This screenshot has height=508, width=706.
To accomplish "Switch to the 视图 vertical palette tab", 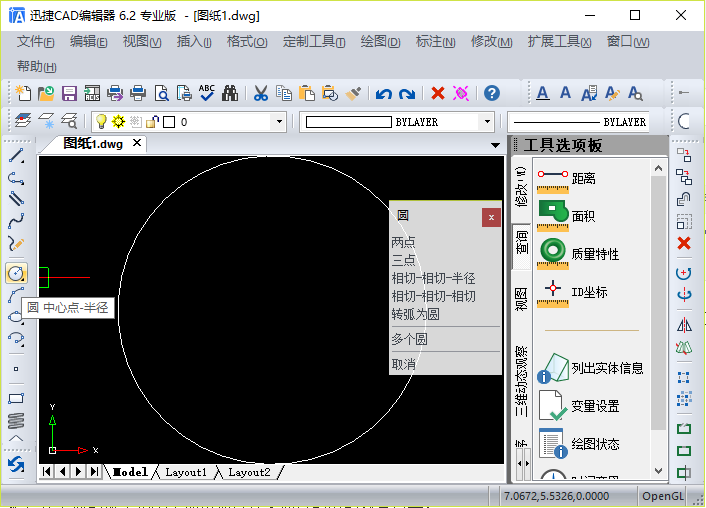I will pyautogui.click(x=521, y=299).
